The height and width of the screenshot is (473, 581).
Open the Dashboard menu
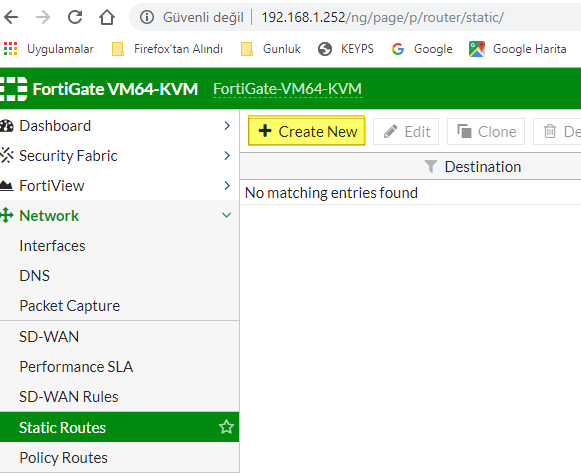(x=55, y=126)
